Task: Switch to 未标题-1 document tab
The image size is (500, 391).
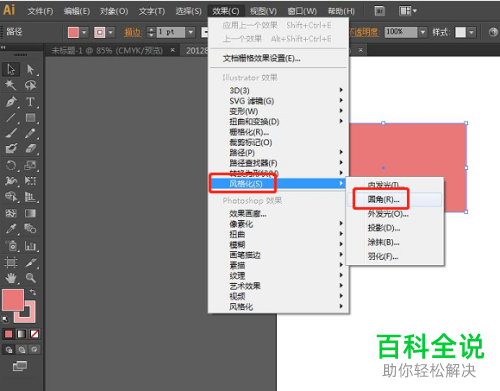Action: point(107,51)
